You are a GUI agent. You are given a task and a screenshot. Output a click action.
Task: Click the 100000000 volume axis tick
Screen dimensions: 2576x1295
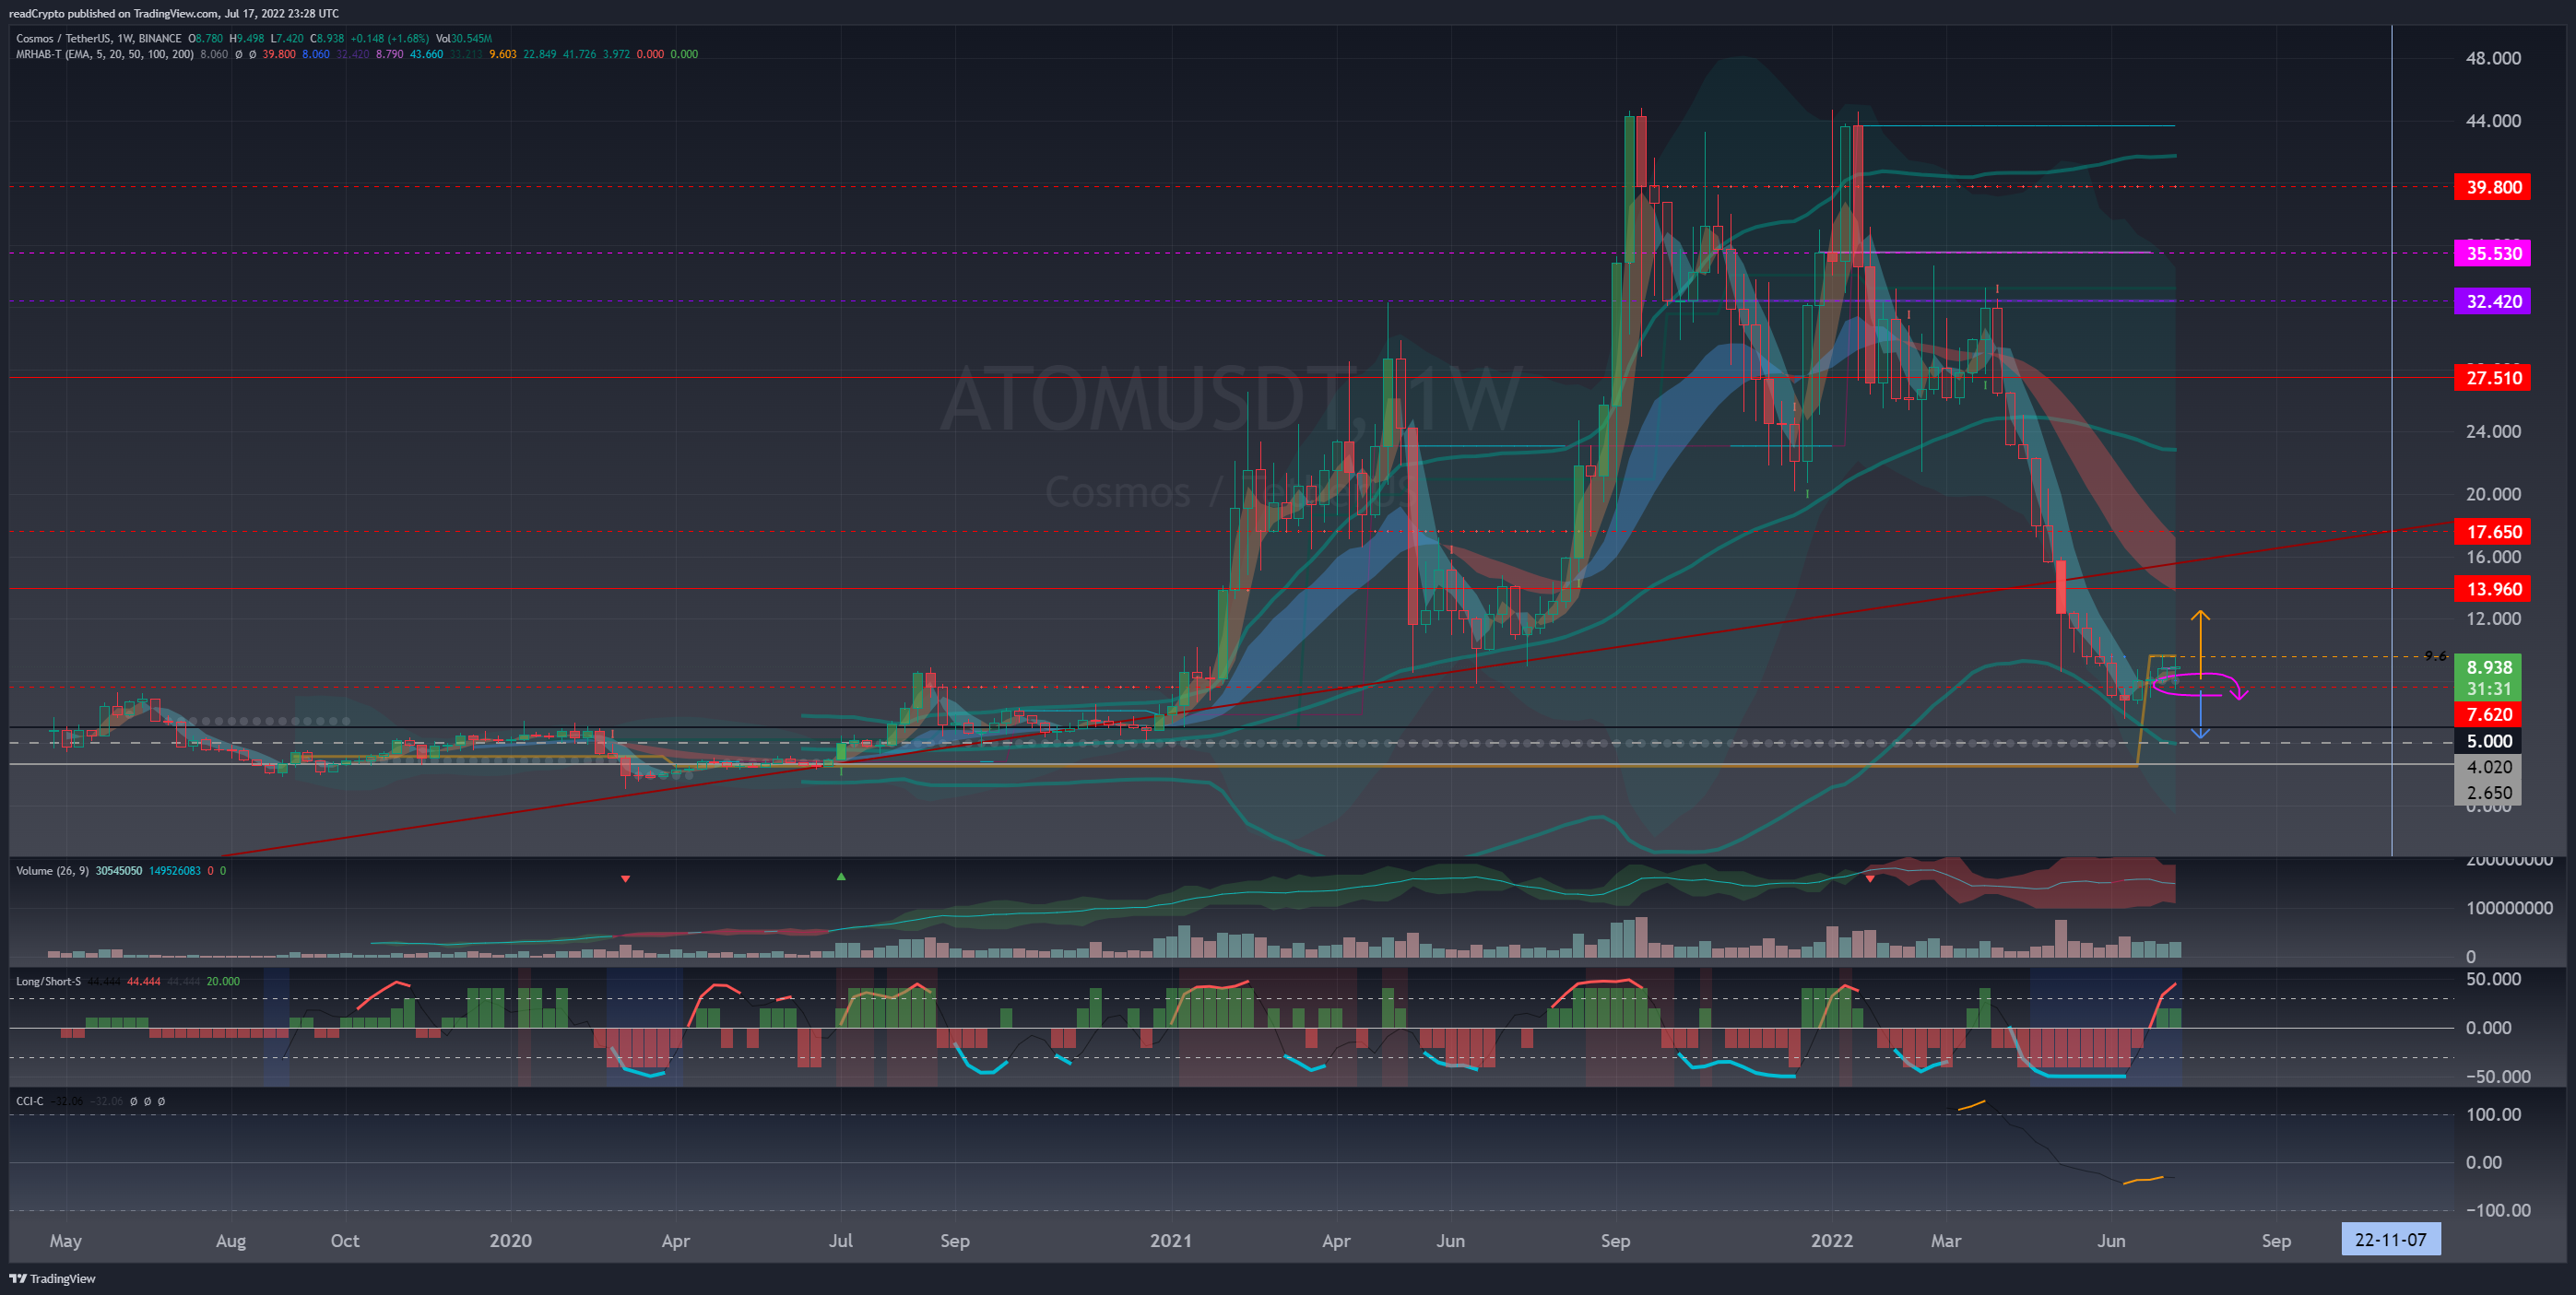[x=2509, y=908]
